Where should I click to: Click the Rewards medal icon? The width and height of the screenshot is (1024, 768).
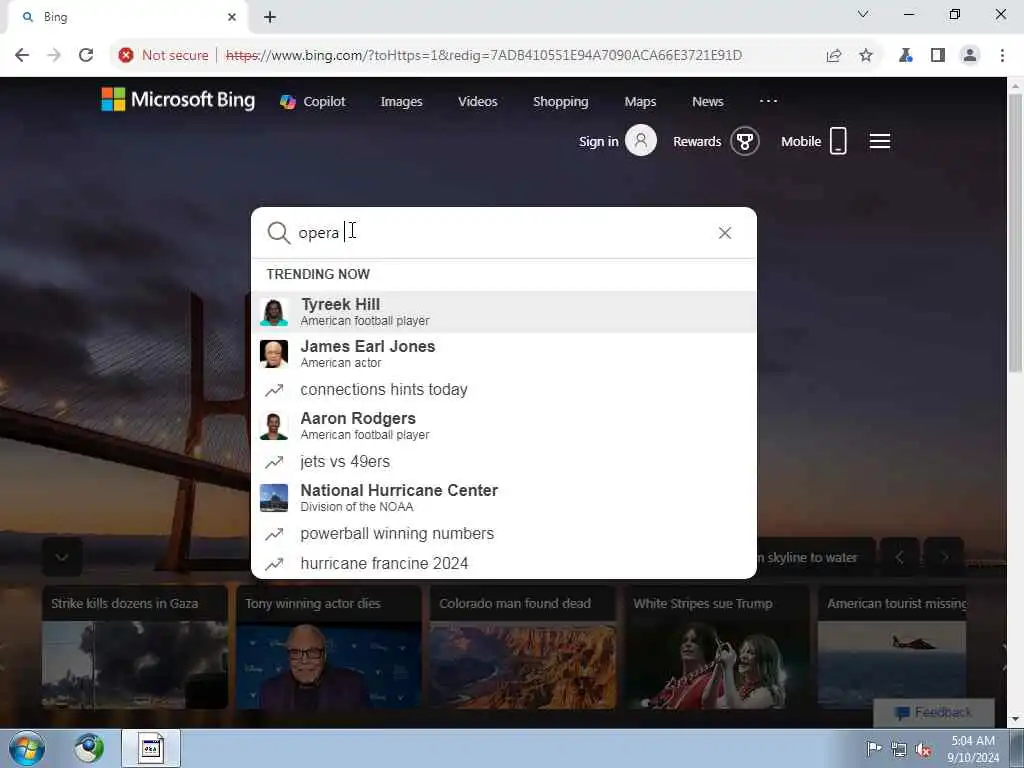tap(744, 141)
